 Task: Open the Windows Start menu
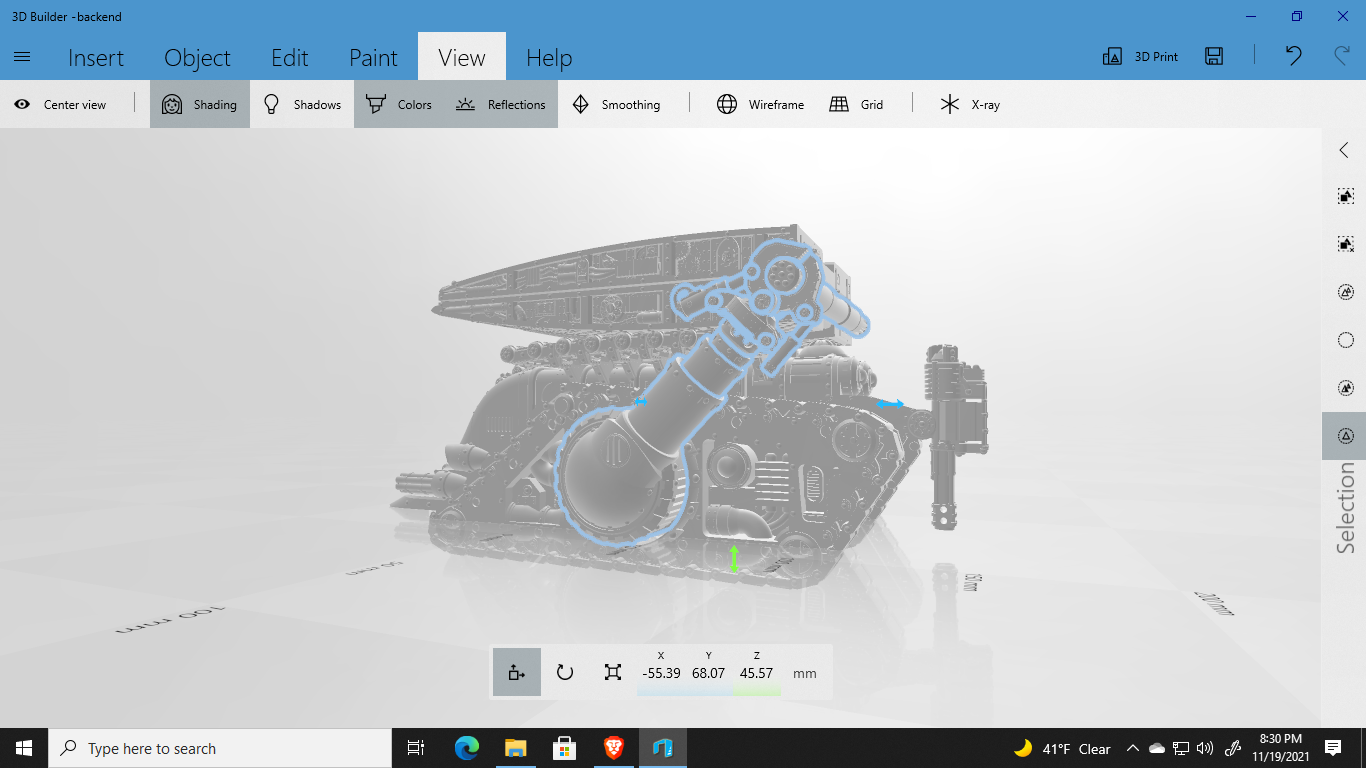click(x=24, y=748)
